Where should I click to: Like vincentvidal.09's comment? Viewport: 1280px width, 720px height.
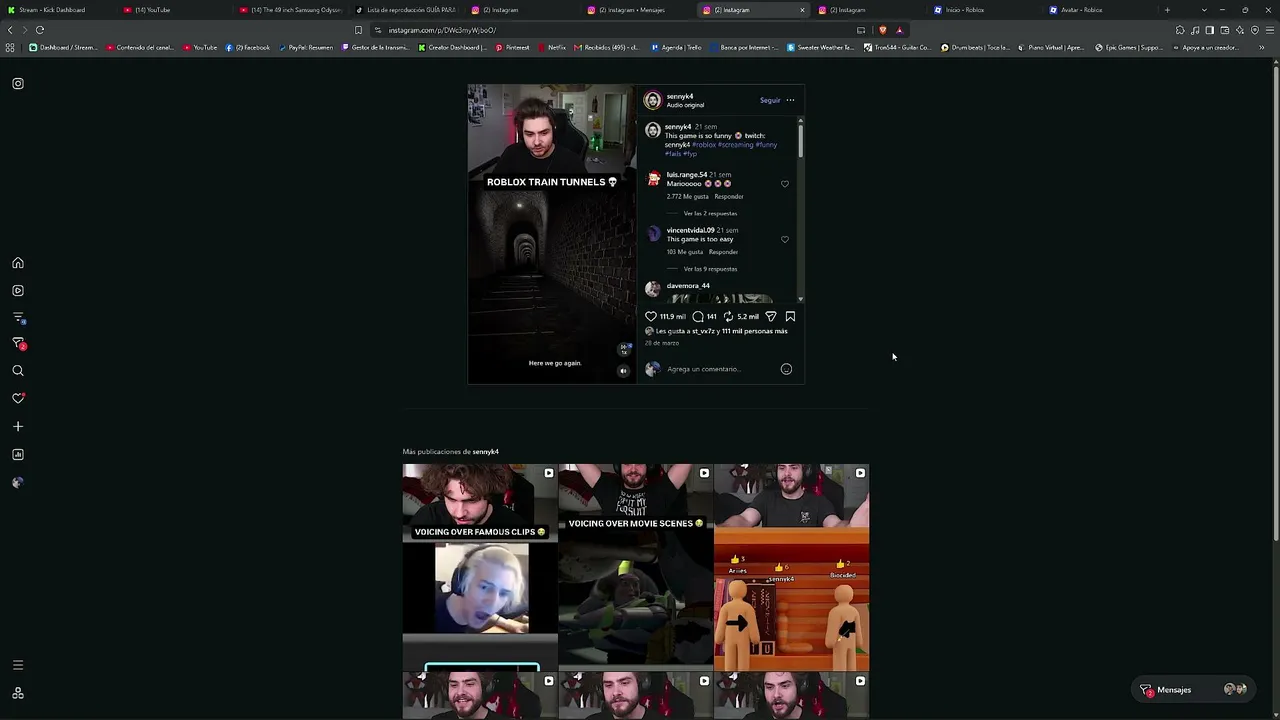tap(785, 239)
